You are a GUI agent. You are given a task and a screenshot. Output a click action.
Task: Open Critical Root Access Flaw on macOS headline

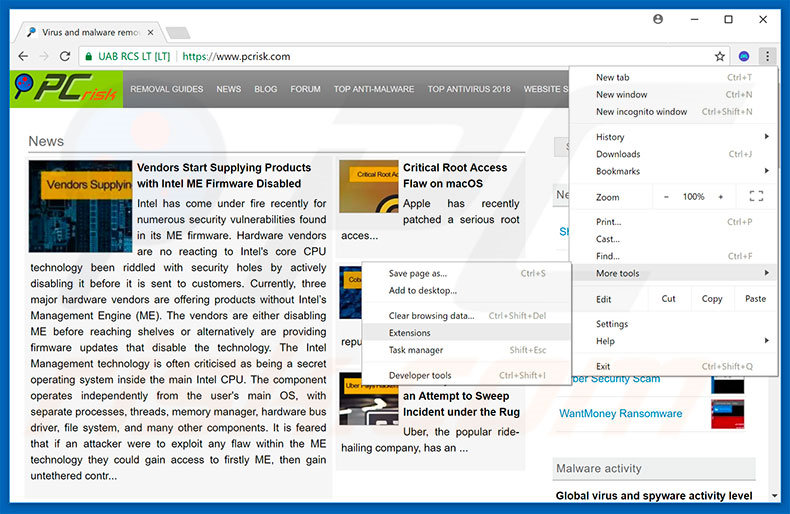[x=455, y=175]
